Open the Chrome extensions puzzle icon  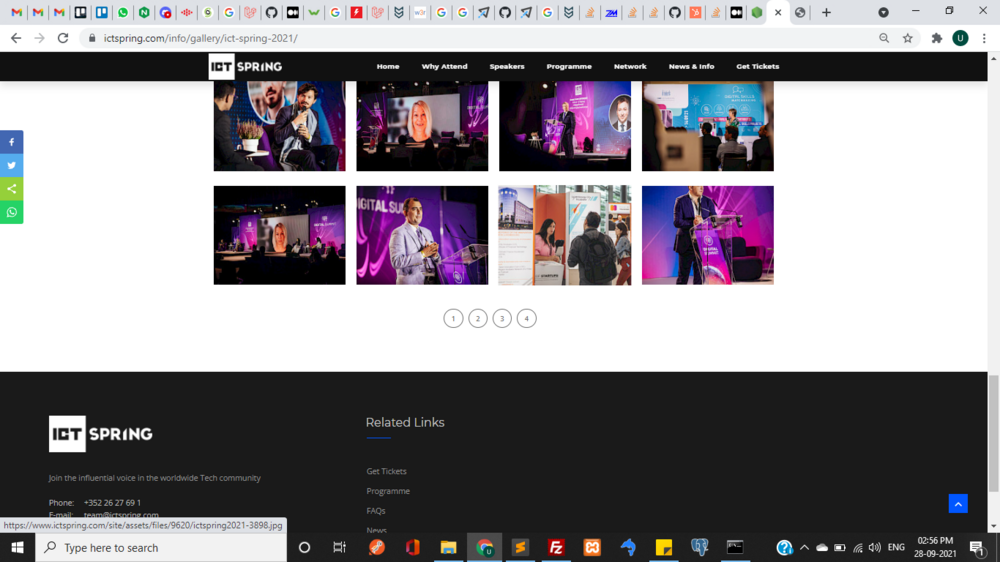point(936,38)
